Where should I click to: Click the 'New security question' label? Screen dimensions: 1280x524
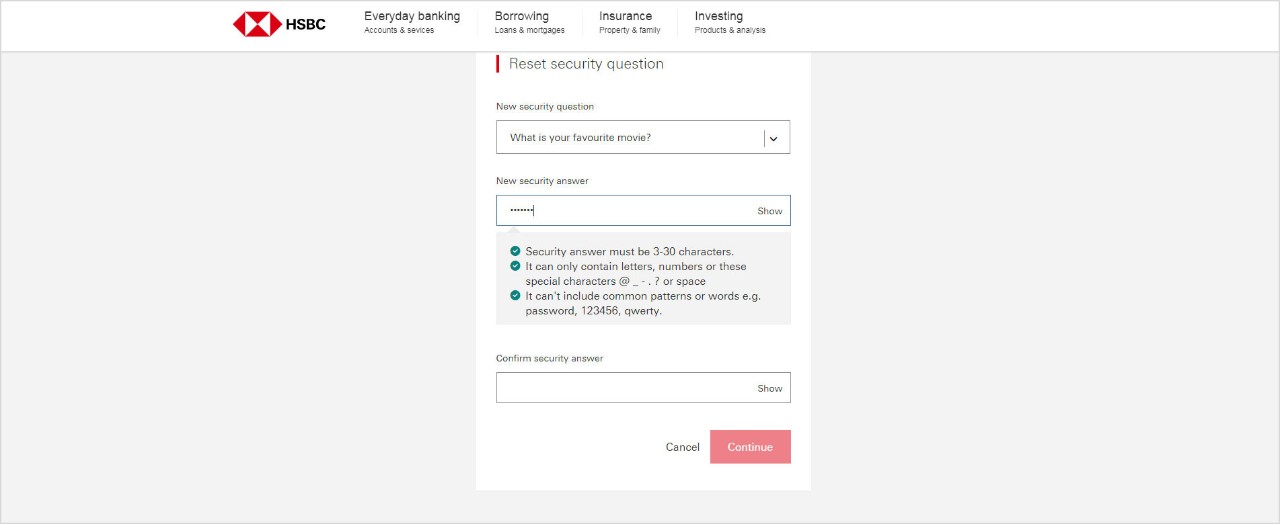pos(545,107)
